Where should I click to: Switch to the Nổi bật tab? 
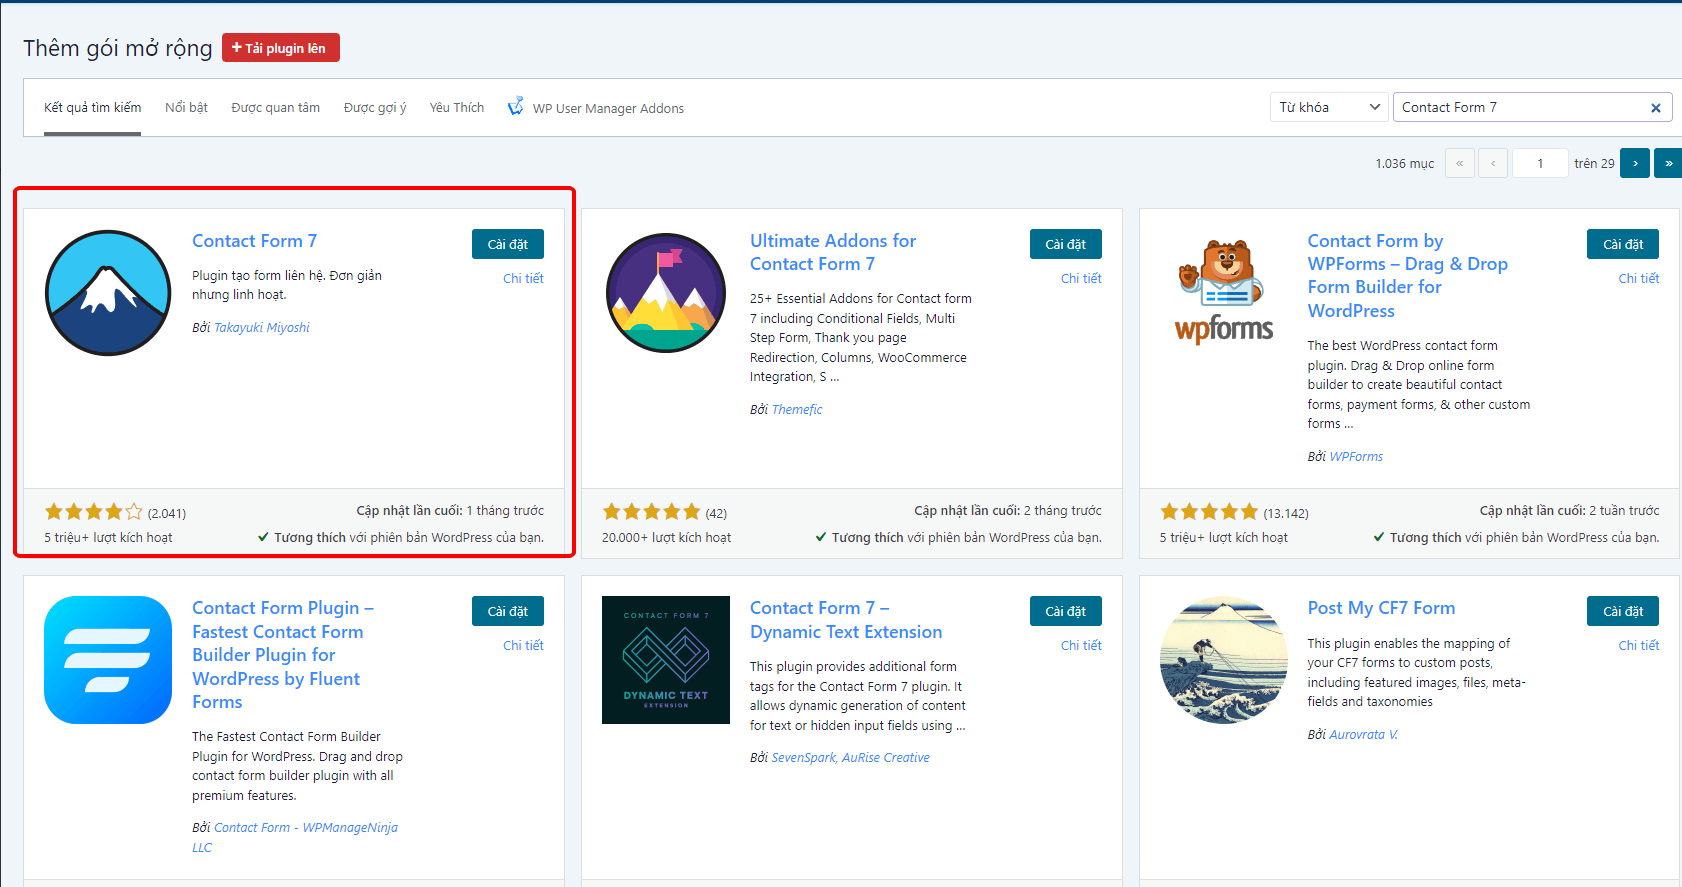click(x=186, y=107)
